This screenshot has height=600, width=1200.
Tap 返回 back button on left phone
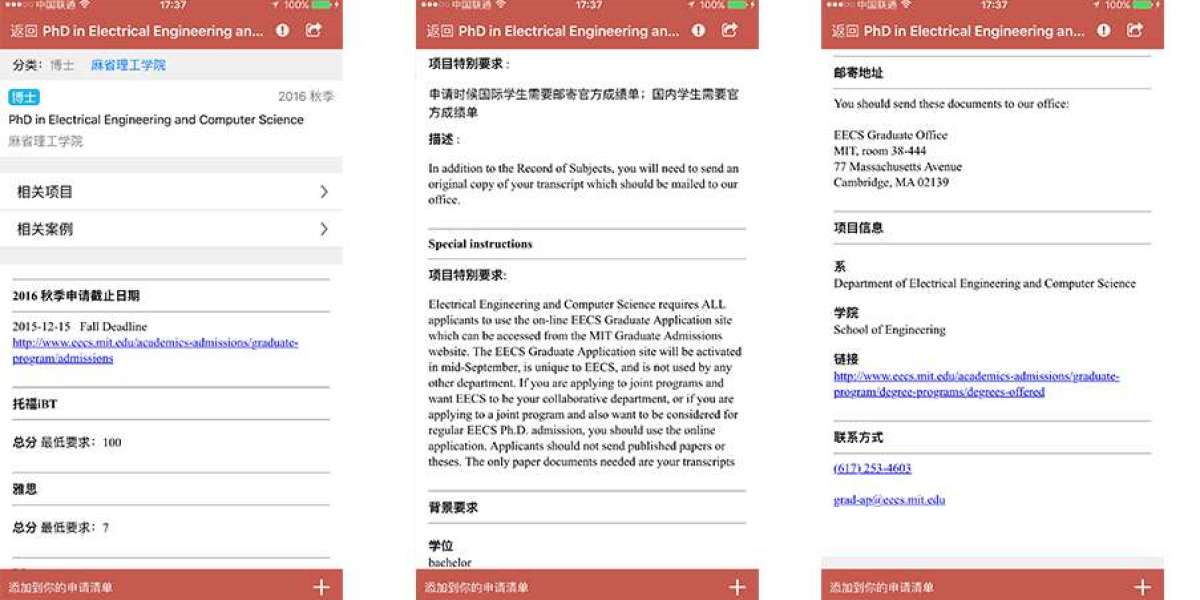tap(24, 31)
